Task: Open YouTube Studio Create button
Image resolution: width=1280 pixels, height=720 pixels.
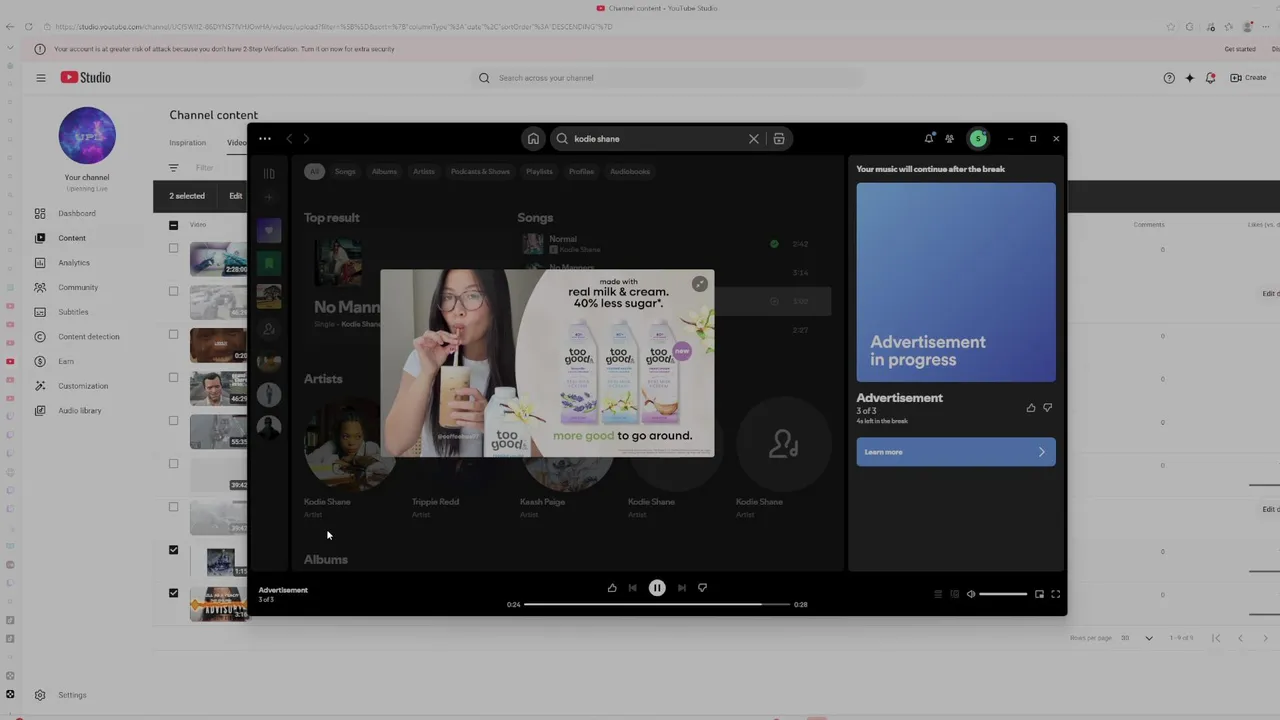Action: coord(1249,78)
